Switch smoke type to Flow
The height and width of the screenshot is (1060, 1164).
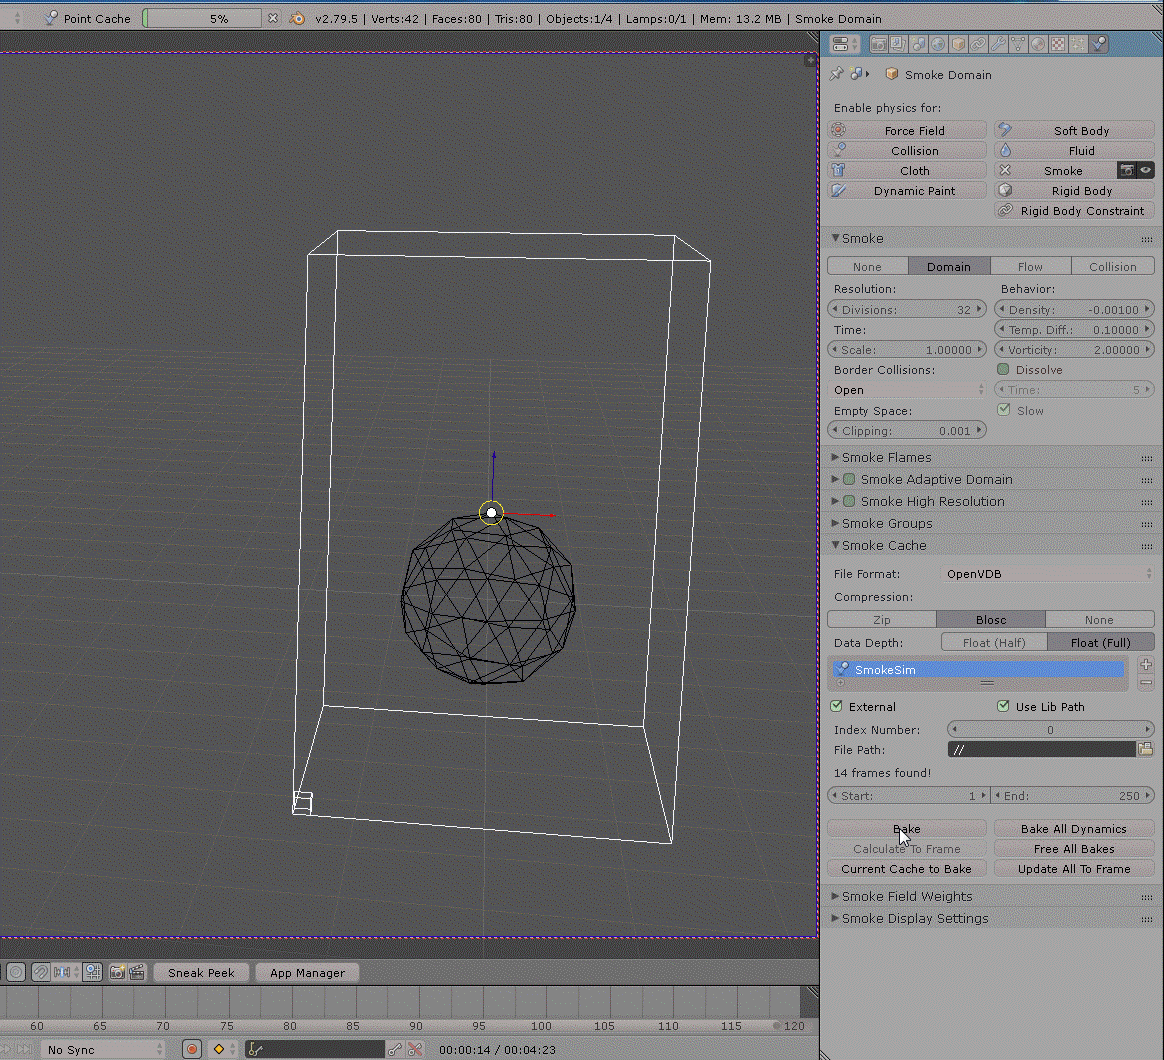pyautogui.click(x=1030, y=267)
